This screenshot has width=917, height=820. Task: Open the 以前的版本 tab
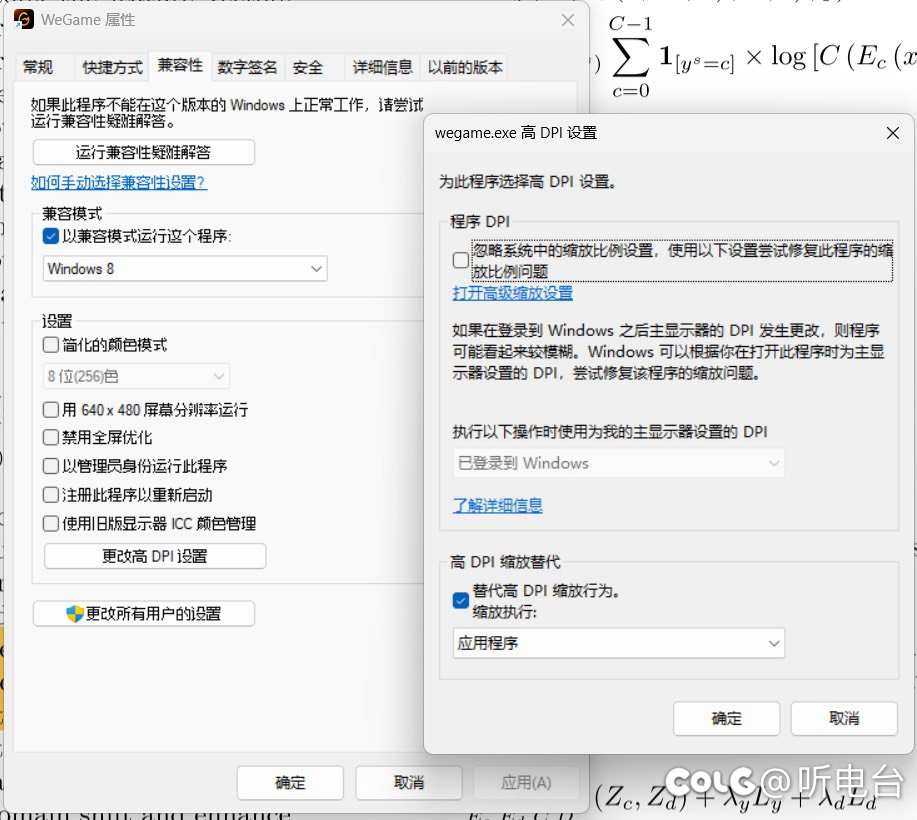point(465,67)
